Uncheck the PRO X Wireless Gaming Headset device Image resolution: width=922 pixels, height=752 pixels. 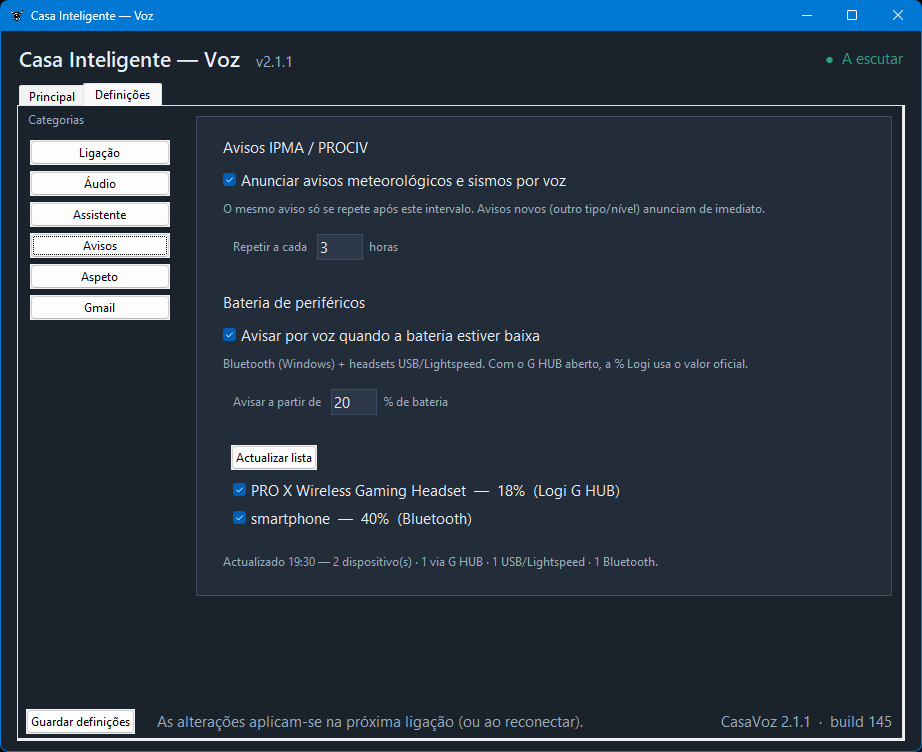[x=239, y=490]
